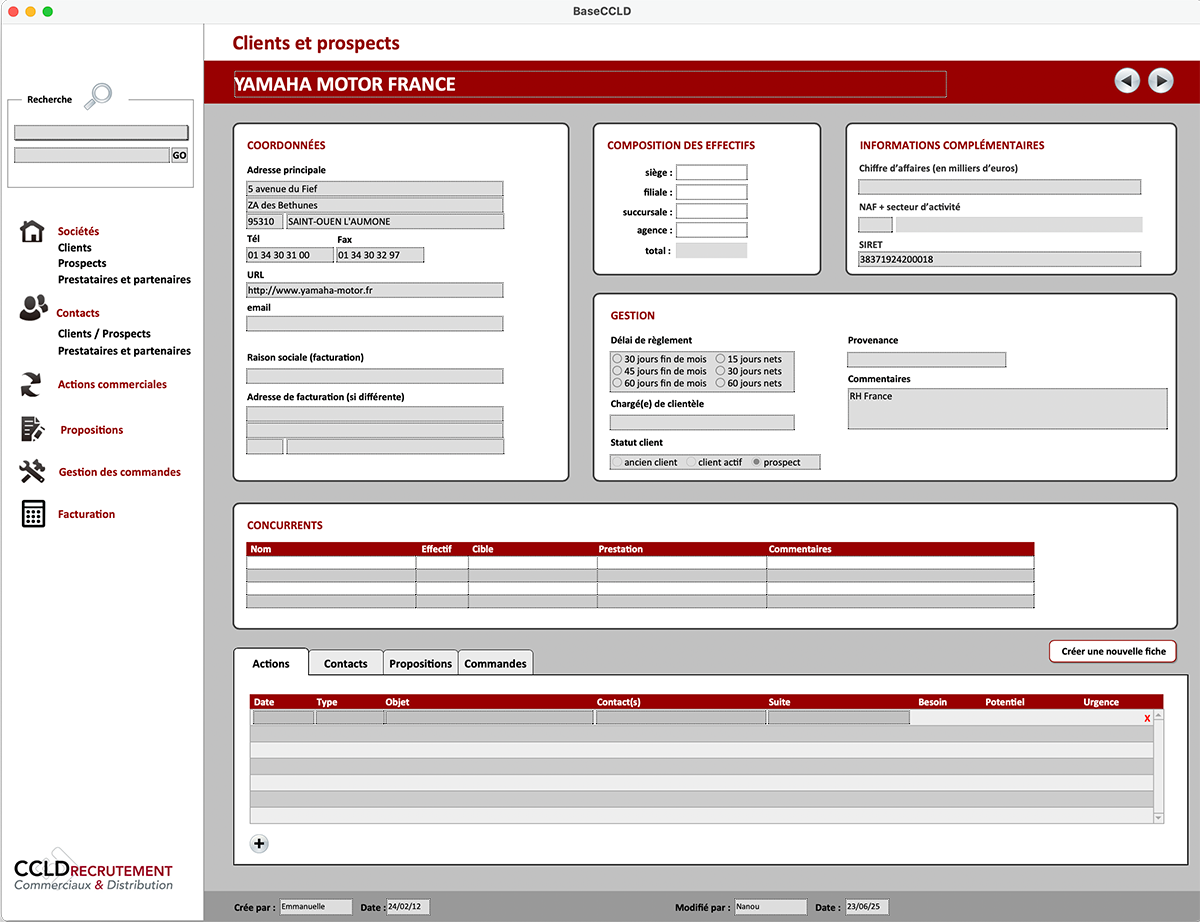Screen dimensions: 1200x922
Task: Click the magnifying glass search icon
Action: (x=98, y=96)
